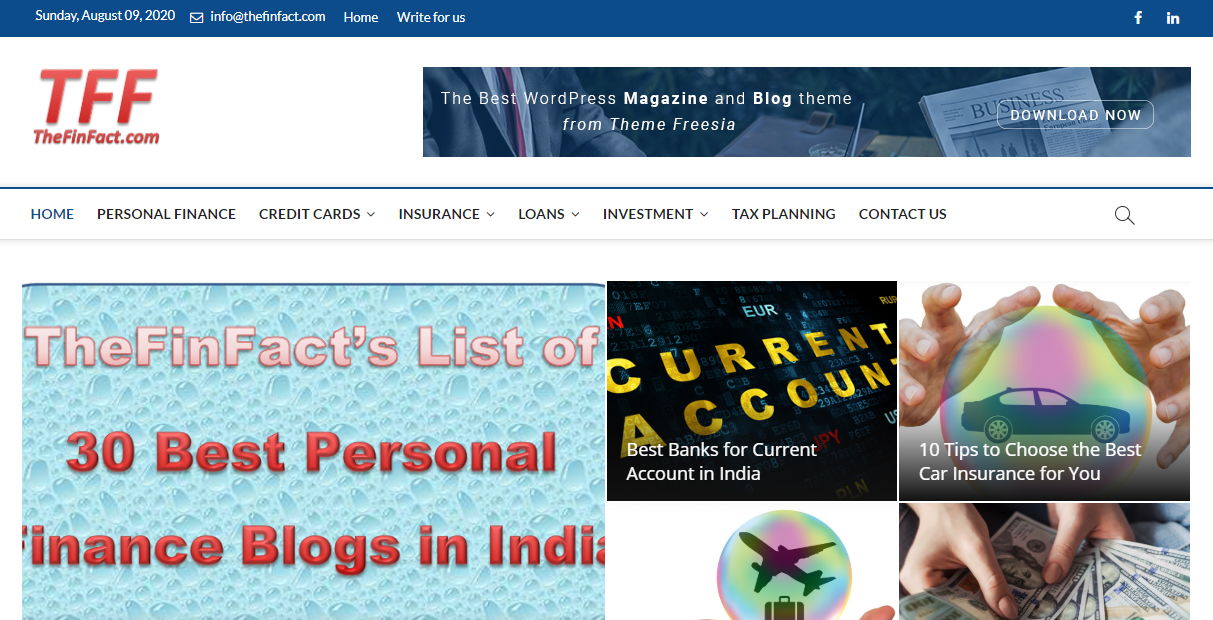Image resolution: width=1213 pixels, height=620 pixels.
Task: Open 10 Tips Car Insurance article
Action: (x=1030, y=462)
